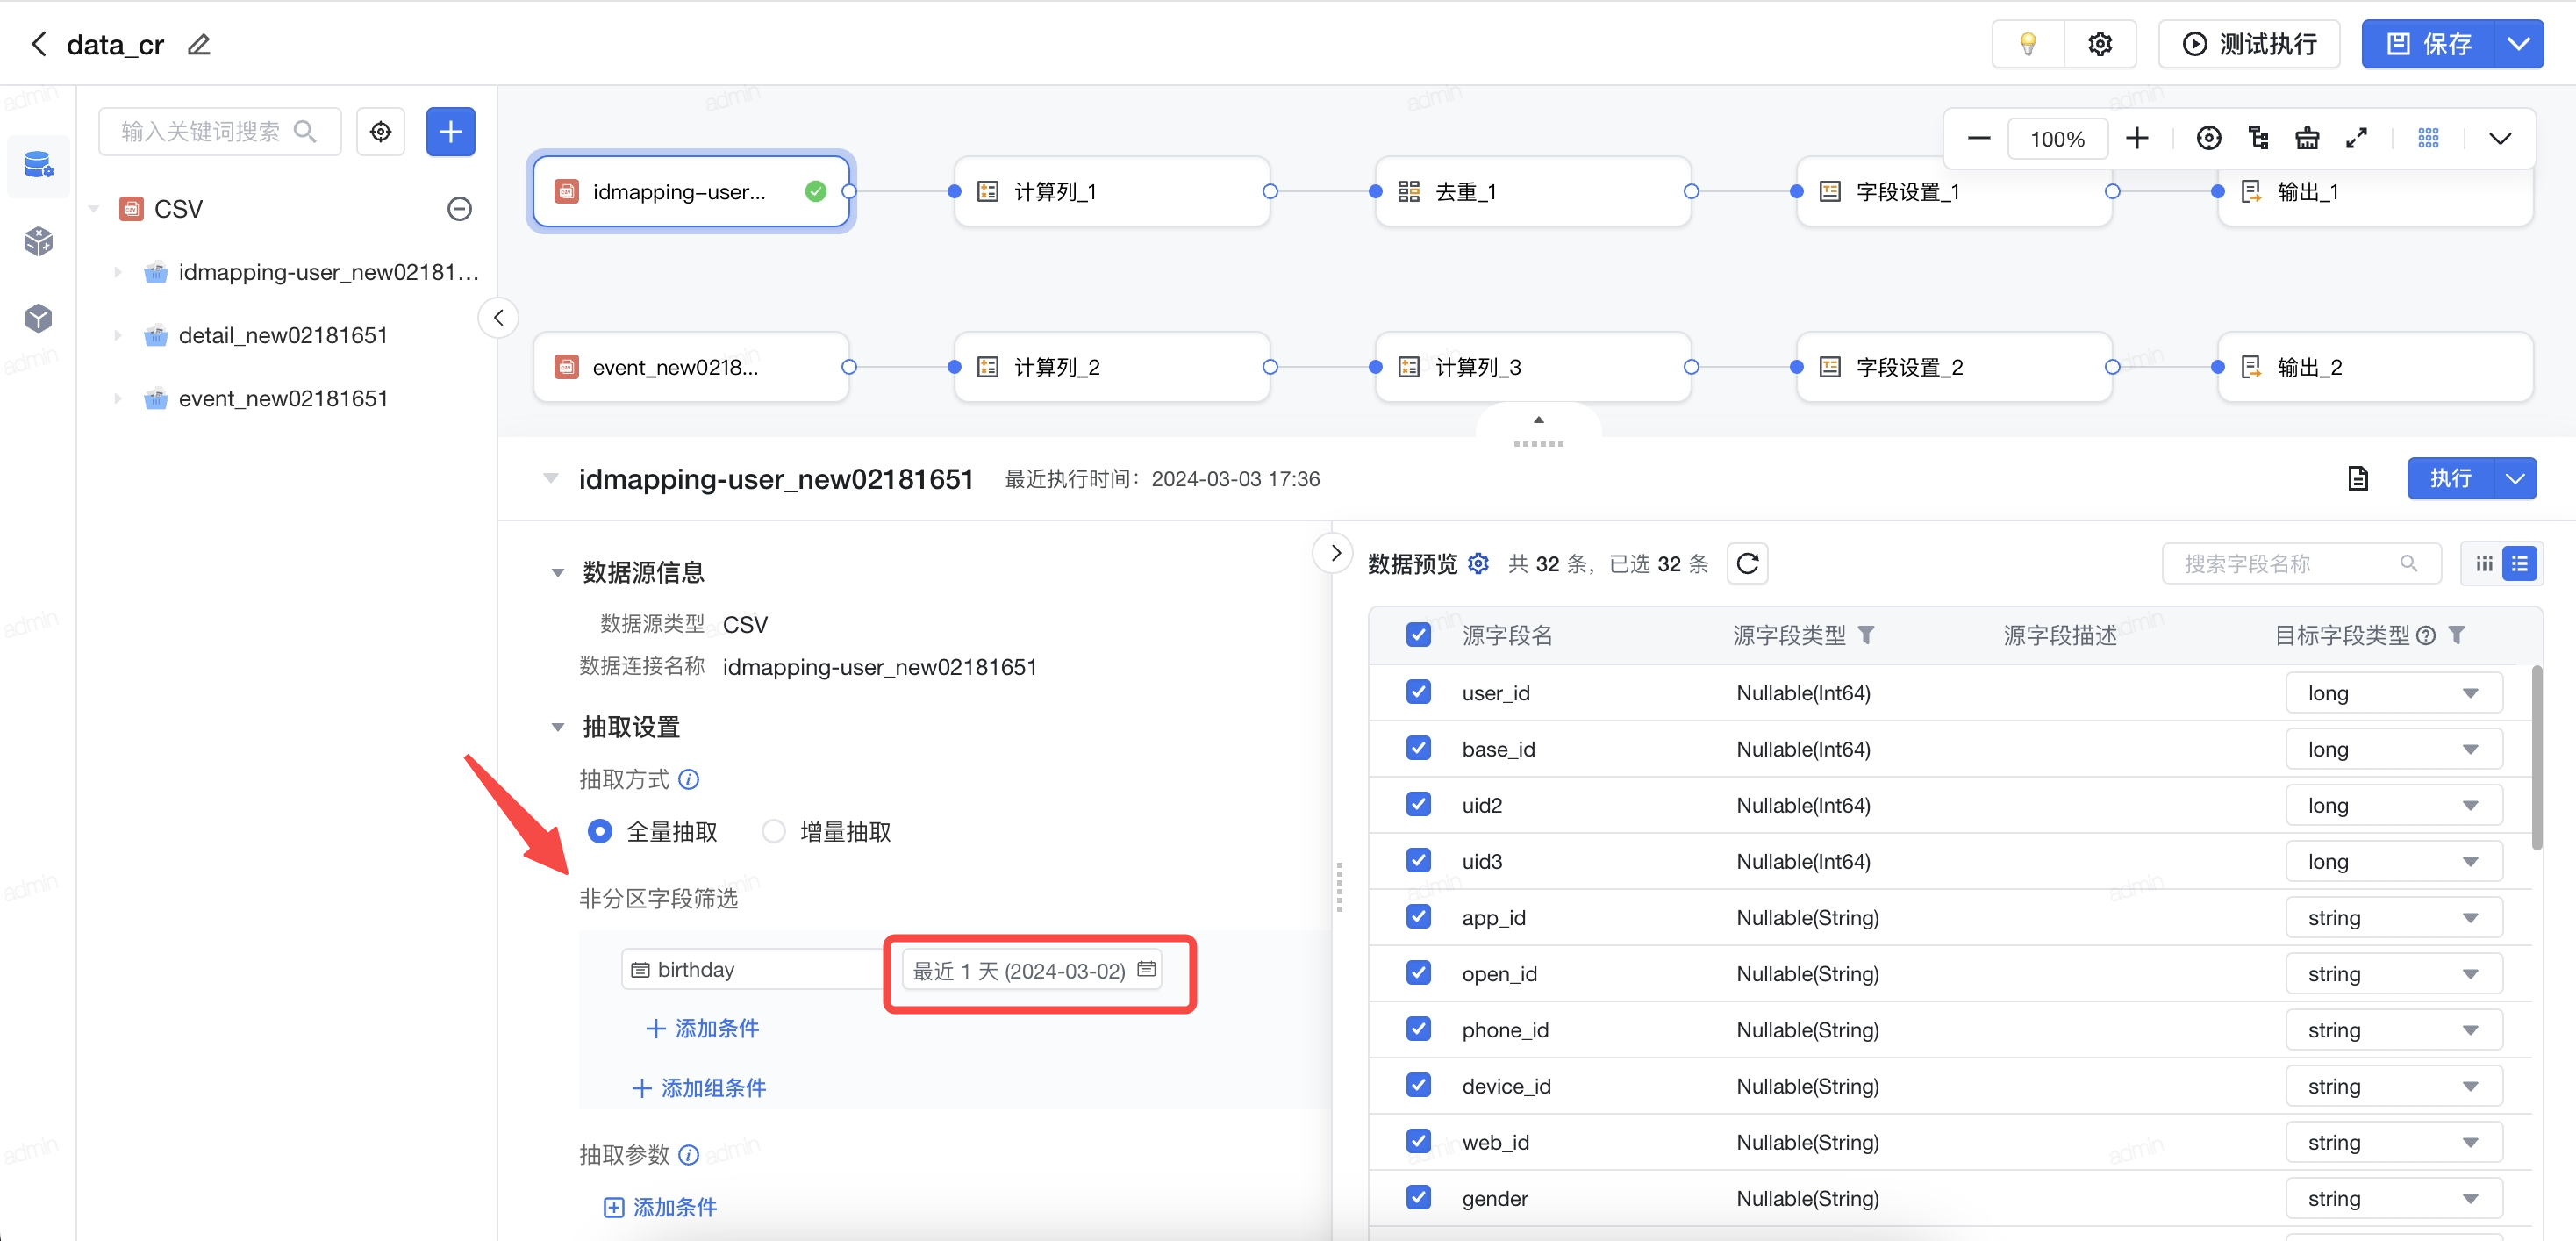The width and height of the screenshot is (2576, 1241).
Task: Click the 抽取参数 info icon
Action: (689, 1155)
